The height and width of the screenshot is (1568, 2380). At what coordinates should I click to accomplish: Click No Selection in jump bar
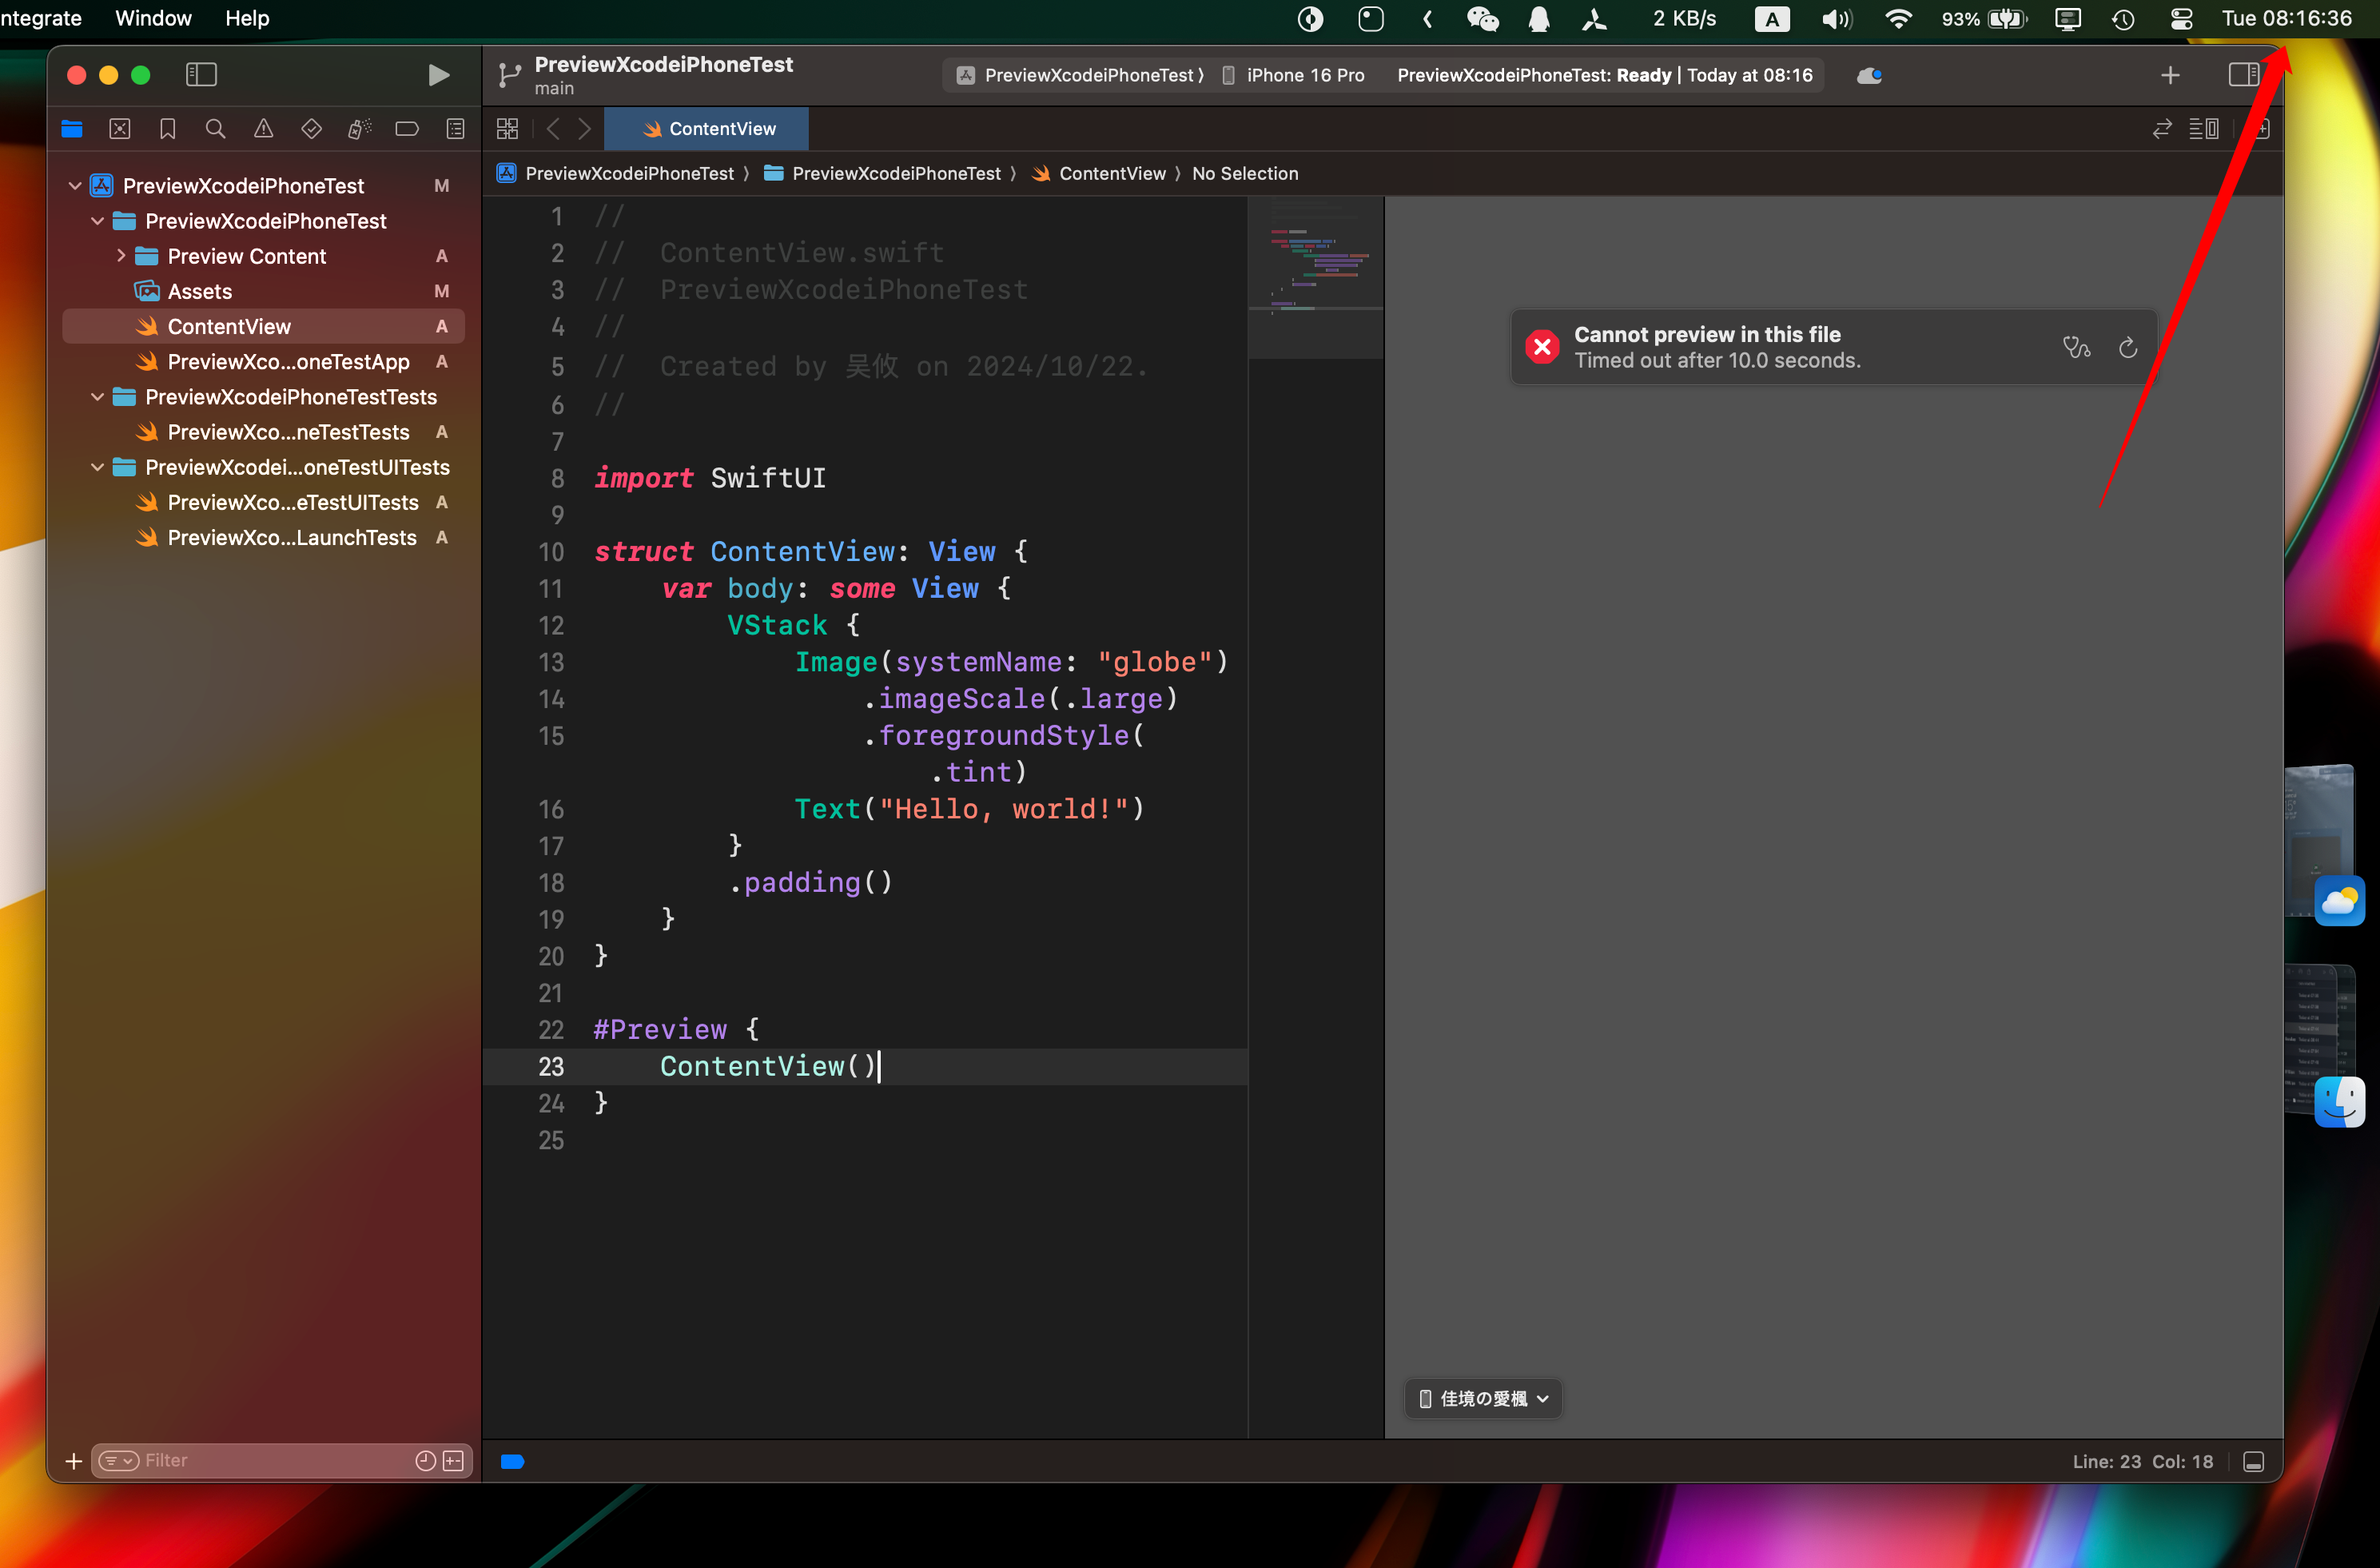(x=1245, y=173)
